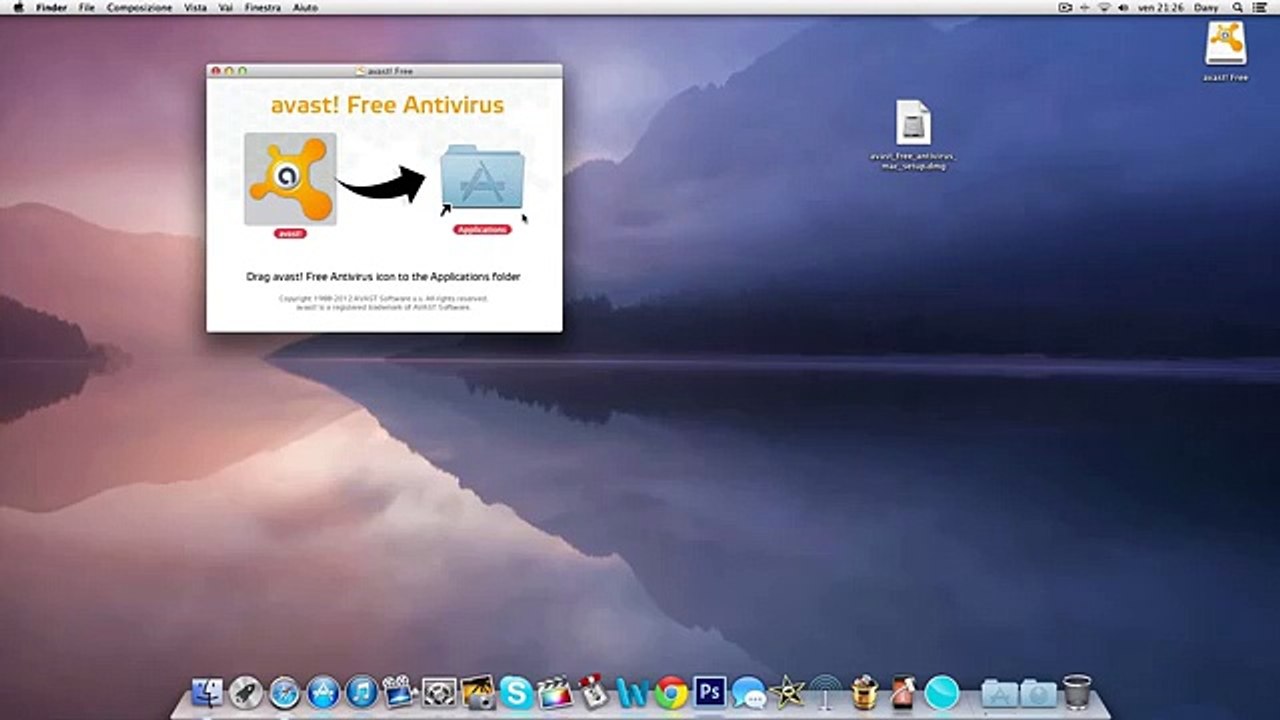Viewport: 1280px width, 720px height.
Task: Click the 'Drag avast! Free Antivirus icon' instruction text
Action: tap(384, 276)
